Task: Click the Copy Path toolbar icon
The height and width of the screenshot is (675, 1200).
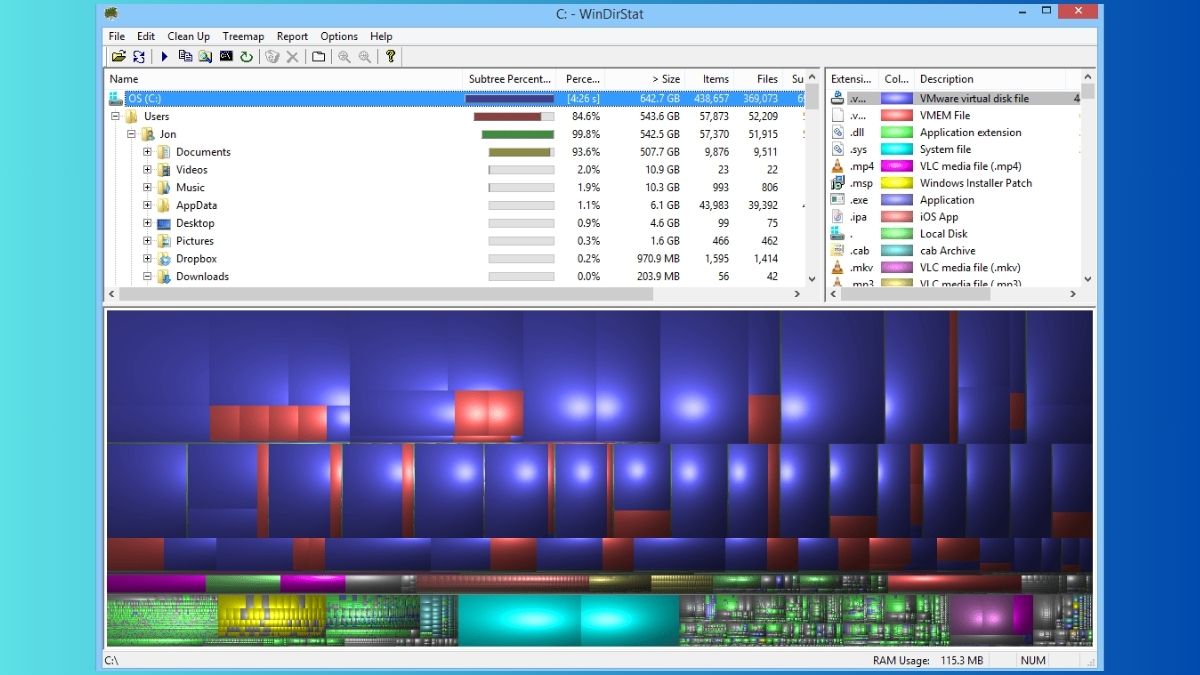Action: [x=185, y=57]
